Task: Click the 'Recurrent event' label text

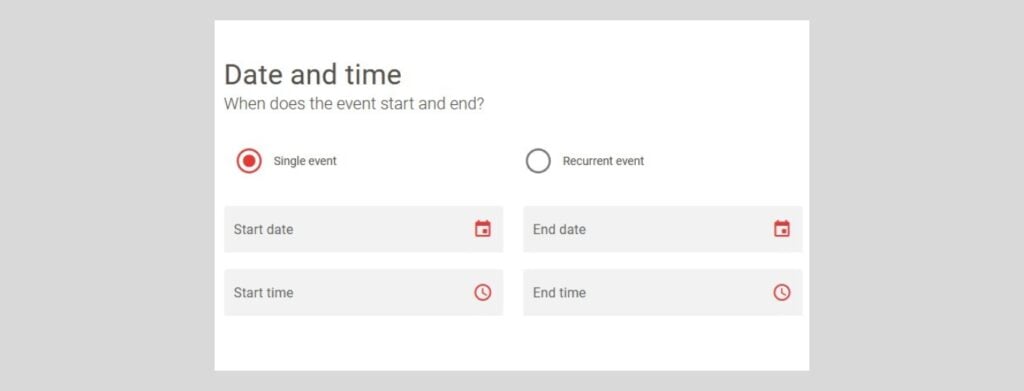Action: click(x=603, y=161)
